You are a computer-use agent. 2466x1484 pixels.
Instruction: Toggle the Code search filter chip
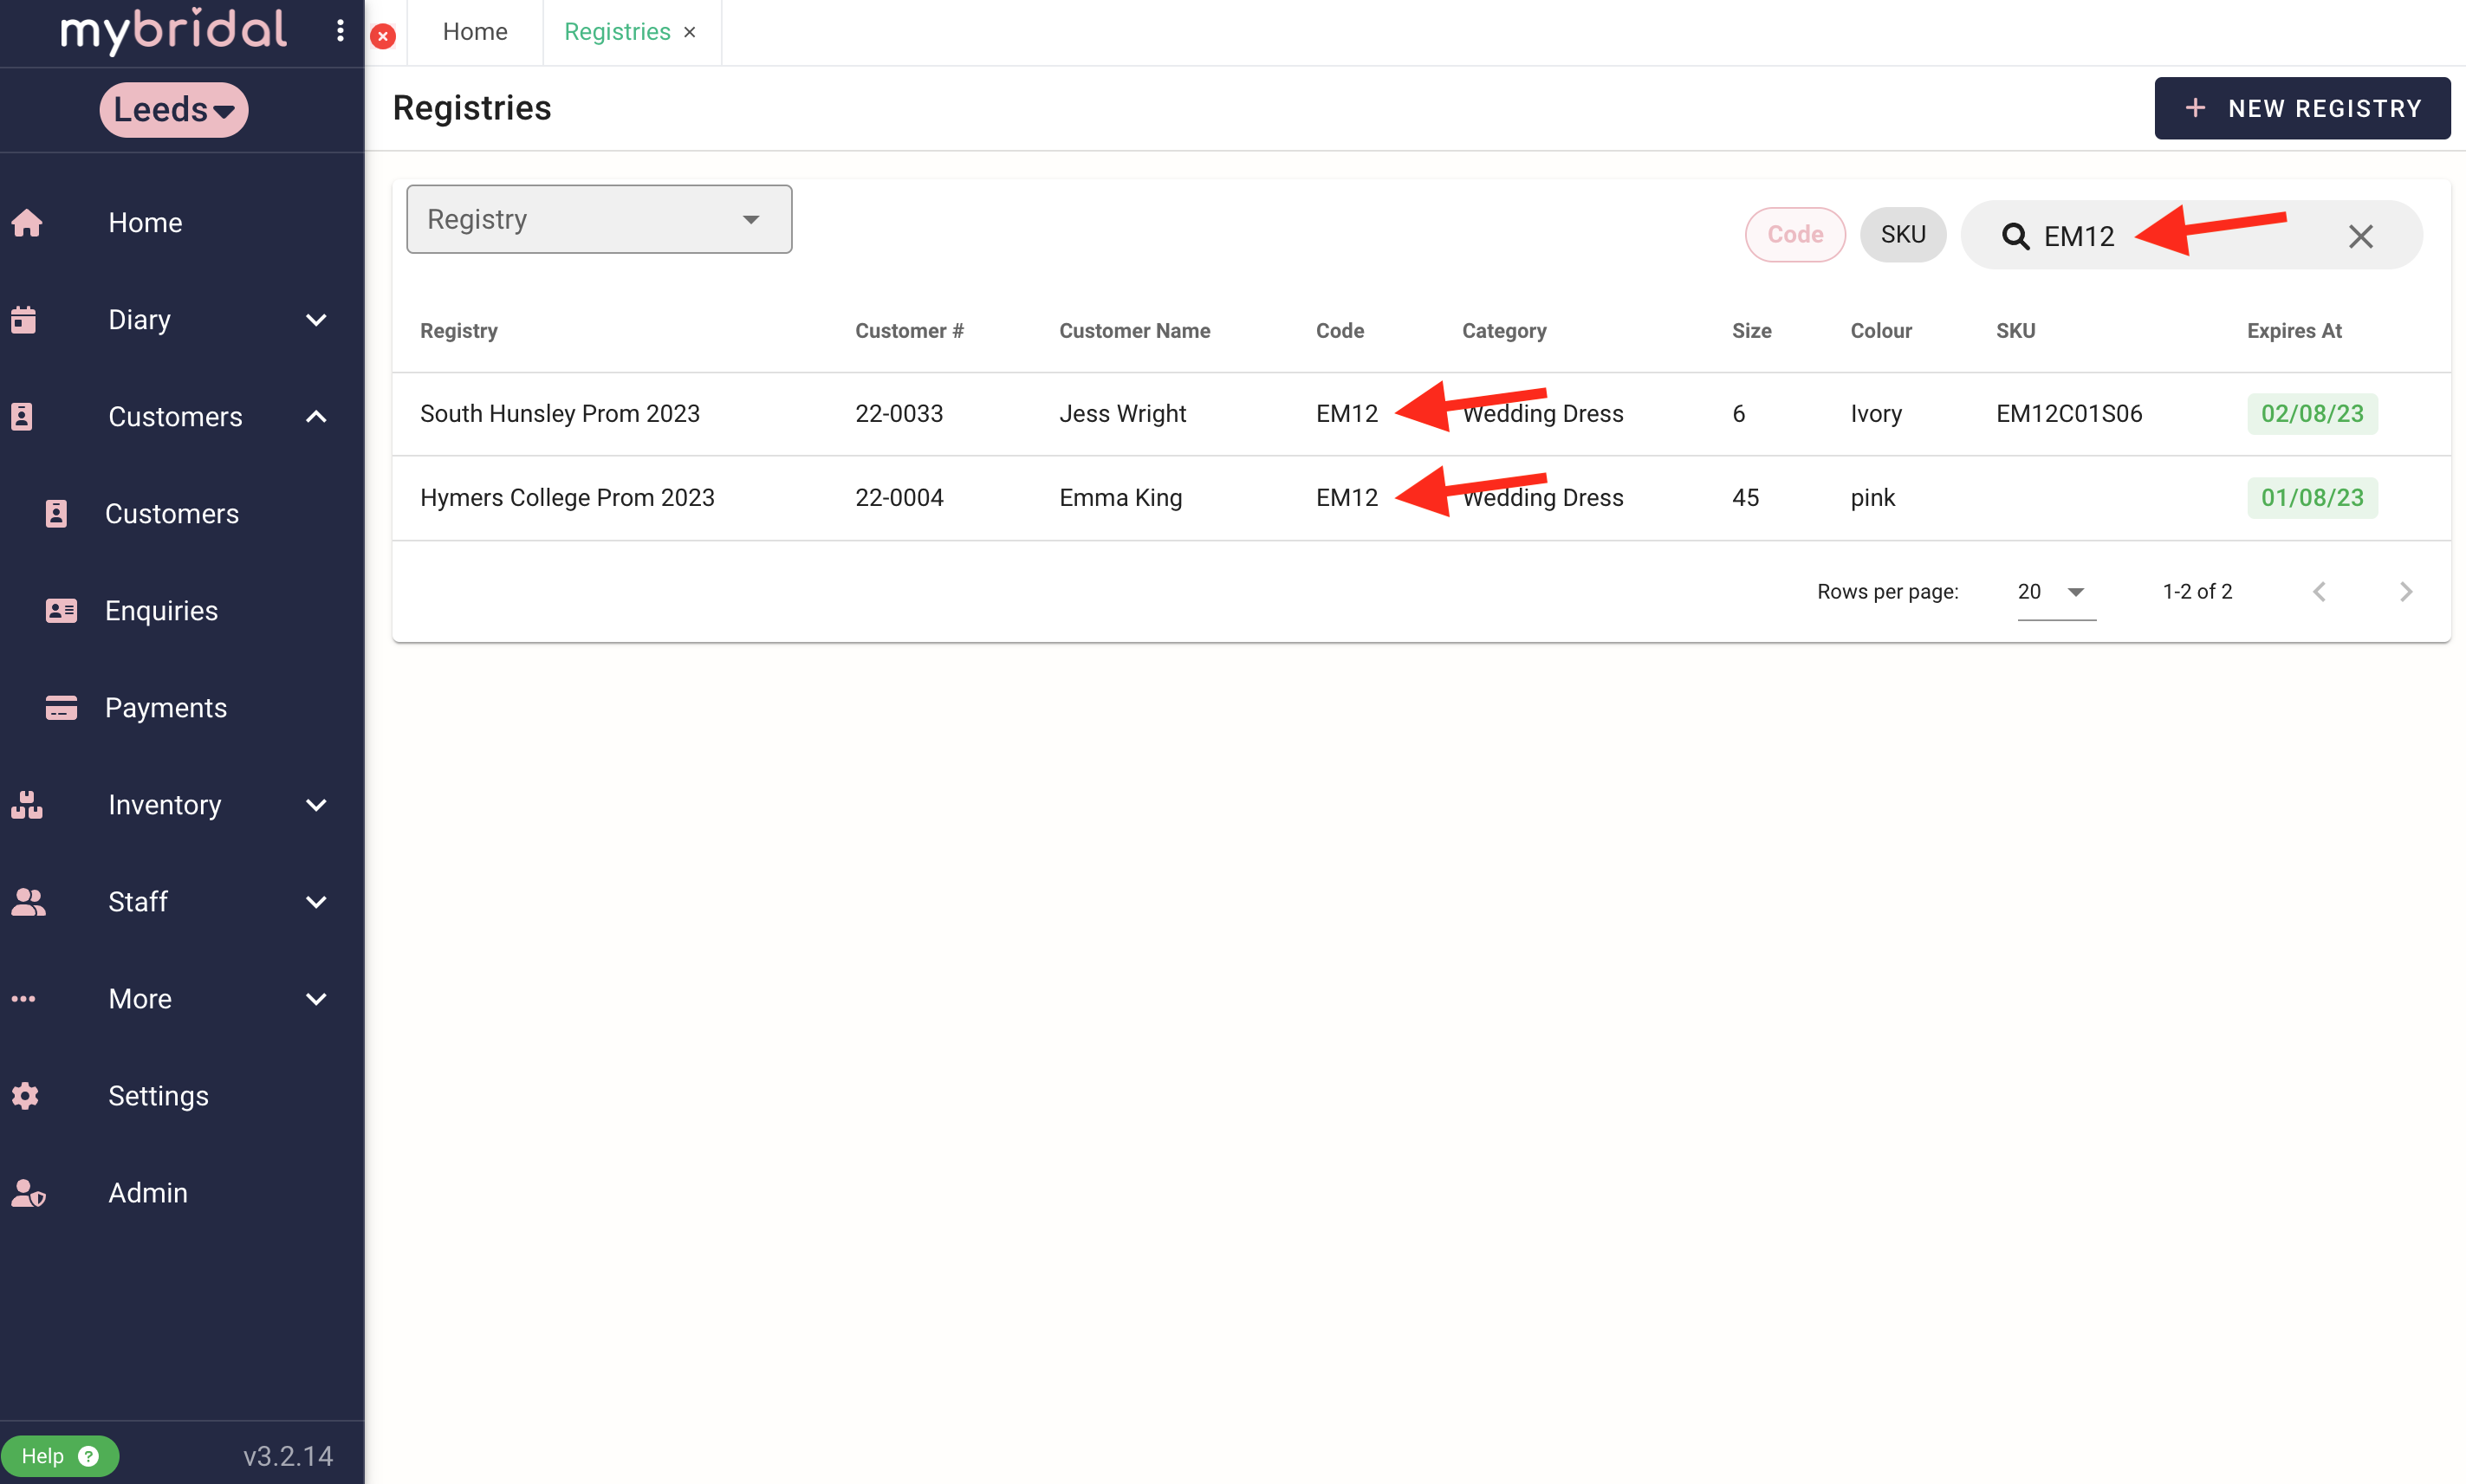[1795, 234]
